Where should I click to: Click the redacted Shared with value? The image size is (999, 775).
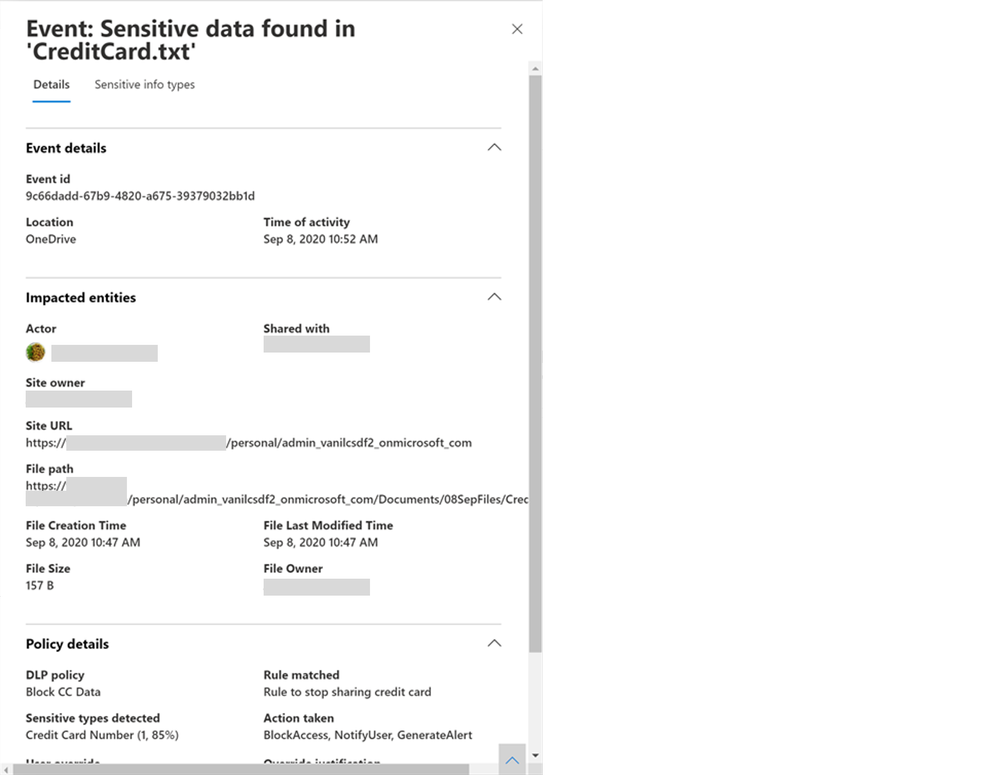pyautogui.click(x=316, y=344)
